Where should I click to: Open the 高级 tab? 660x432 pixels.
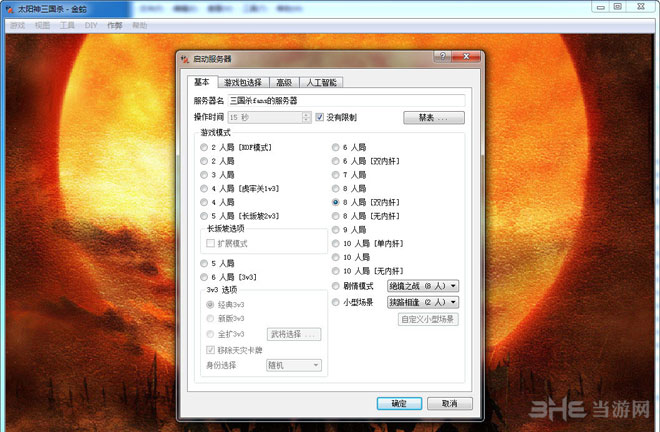(x=284, y=83)
